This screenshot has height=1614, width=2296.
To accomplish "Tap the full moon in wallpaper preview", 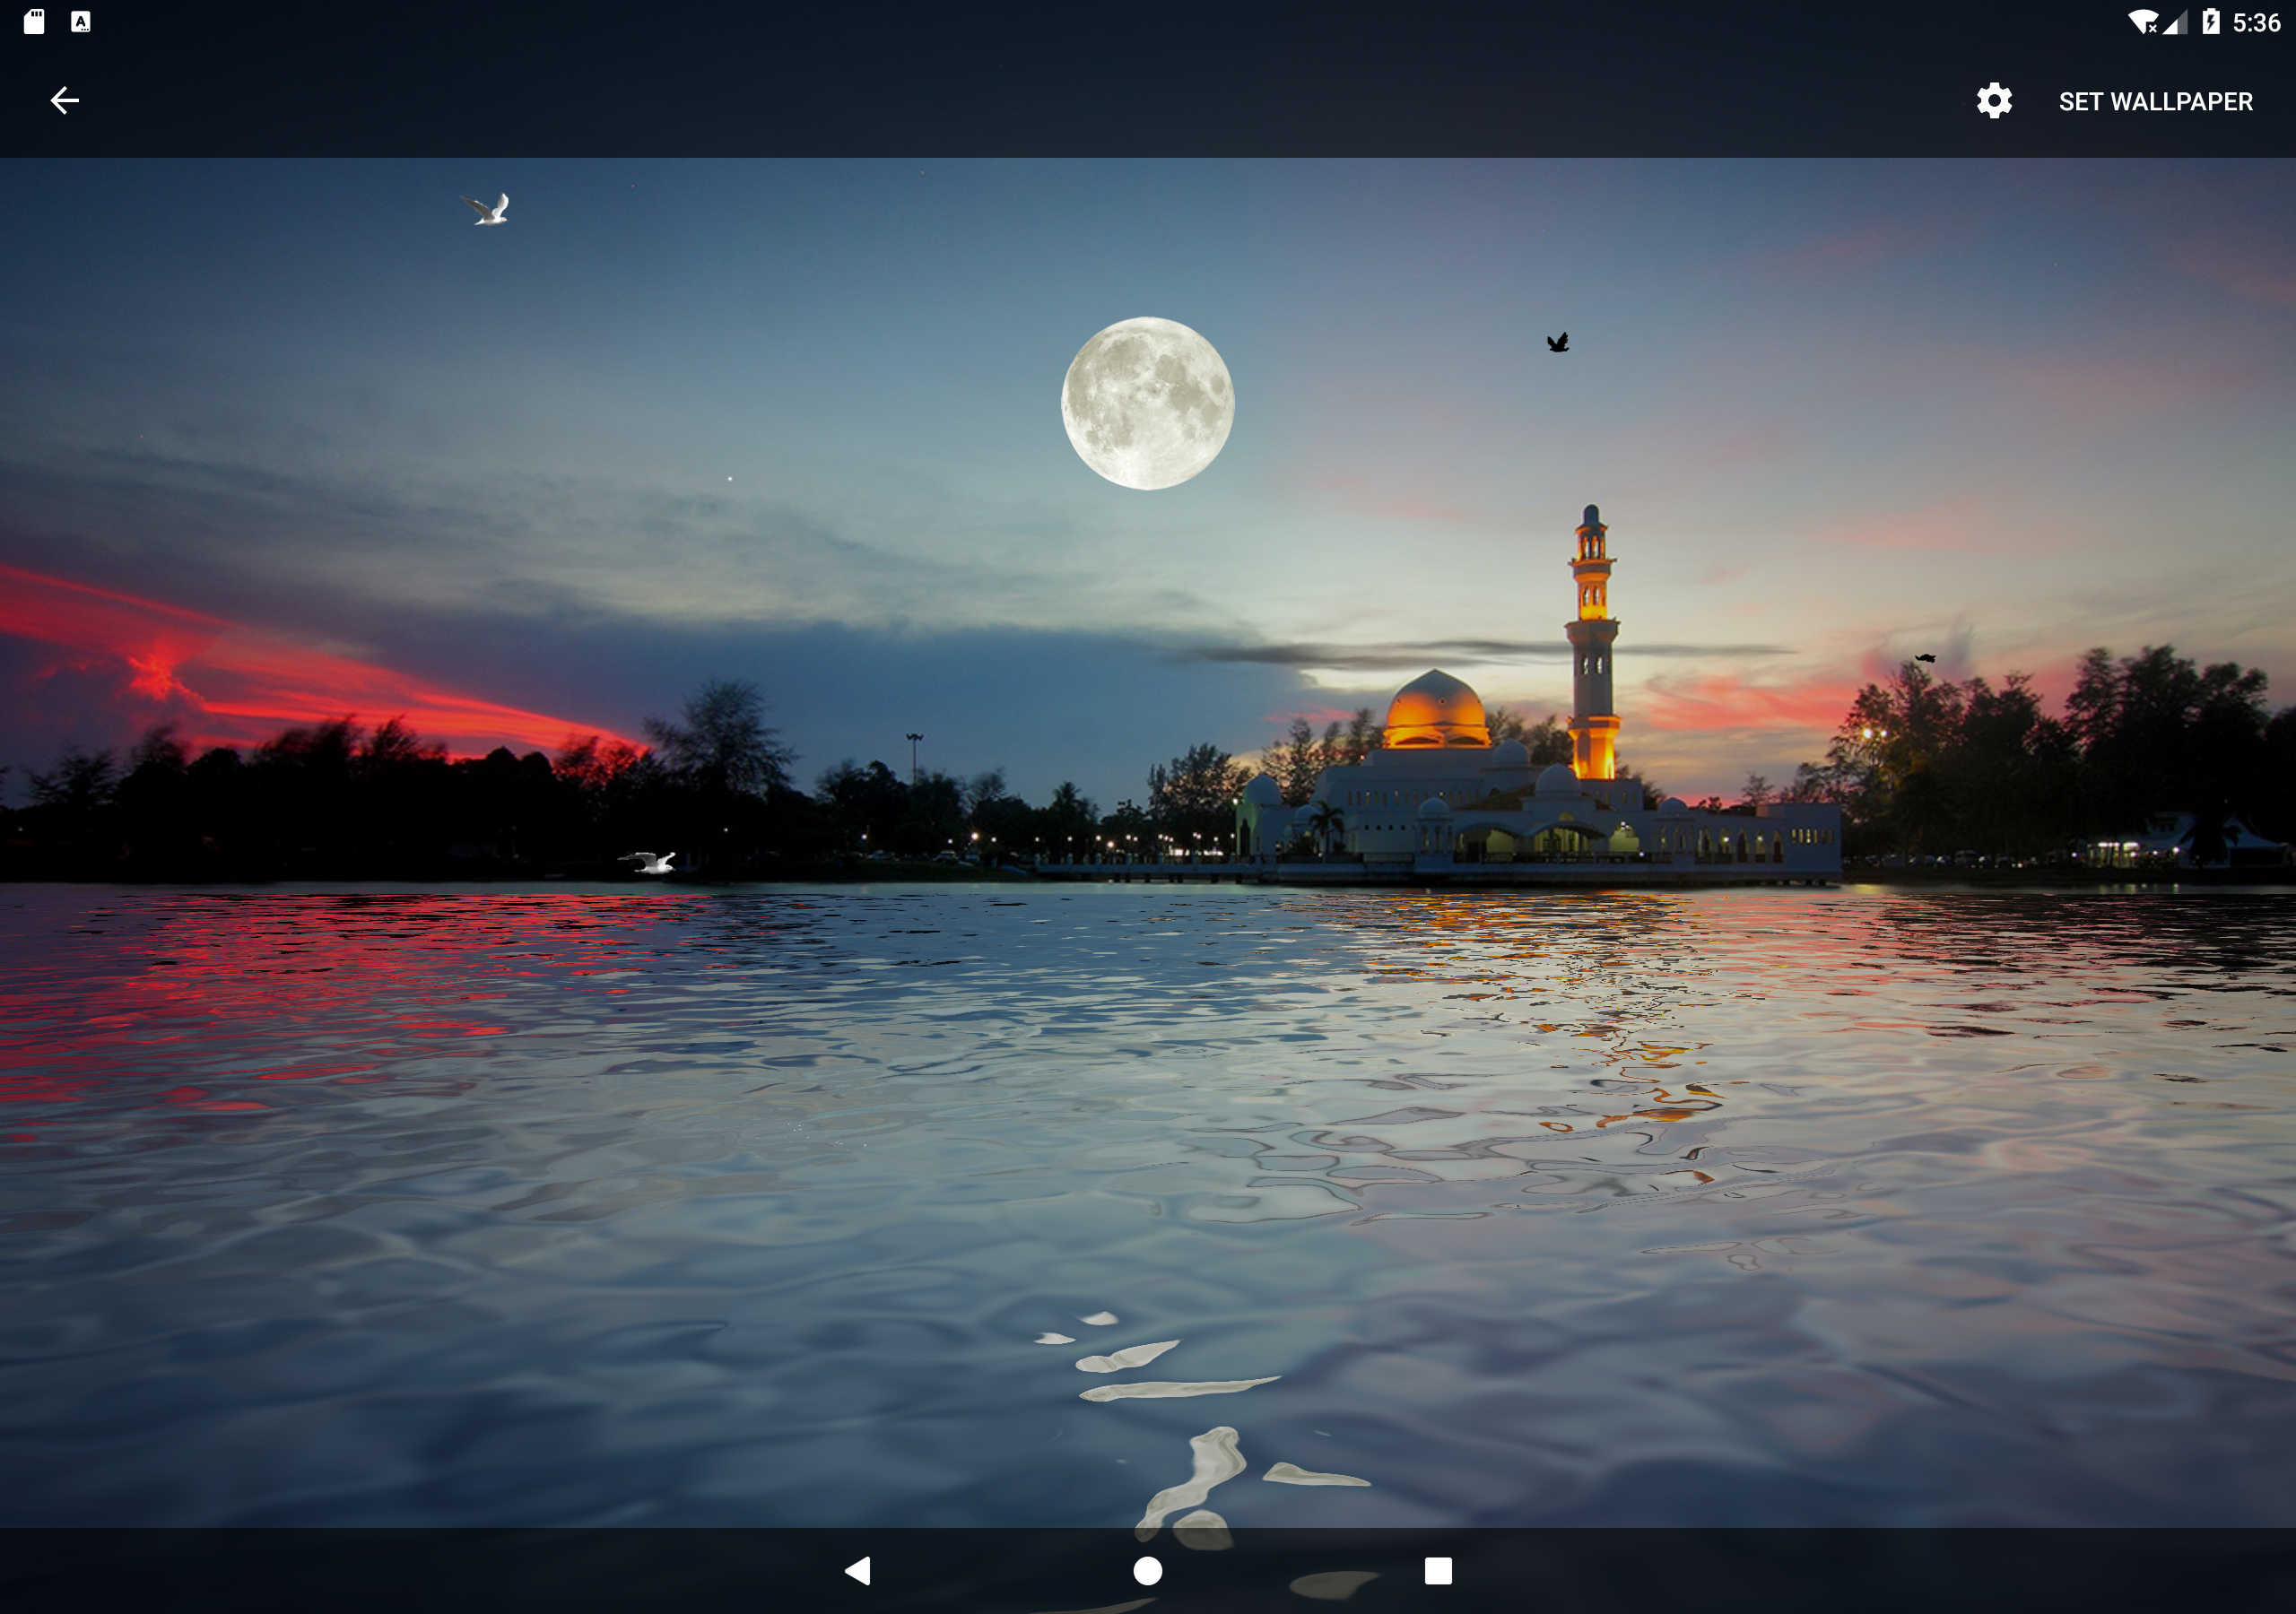I will [1147, 403].
